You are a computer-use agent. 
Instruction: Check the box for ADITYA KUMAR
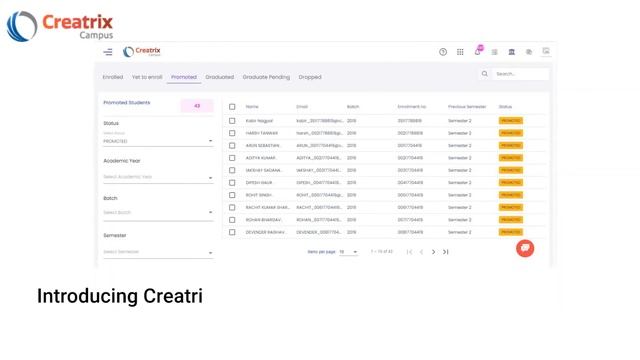tap(232, 158)
